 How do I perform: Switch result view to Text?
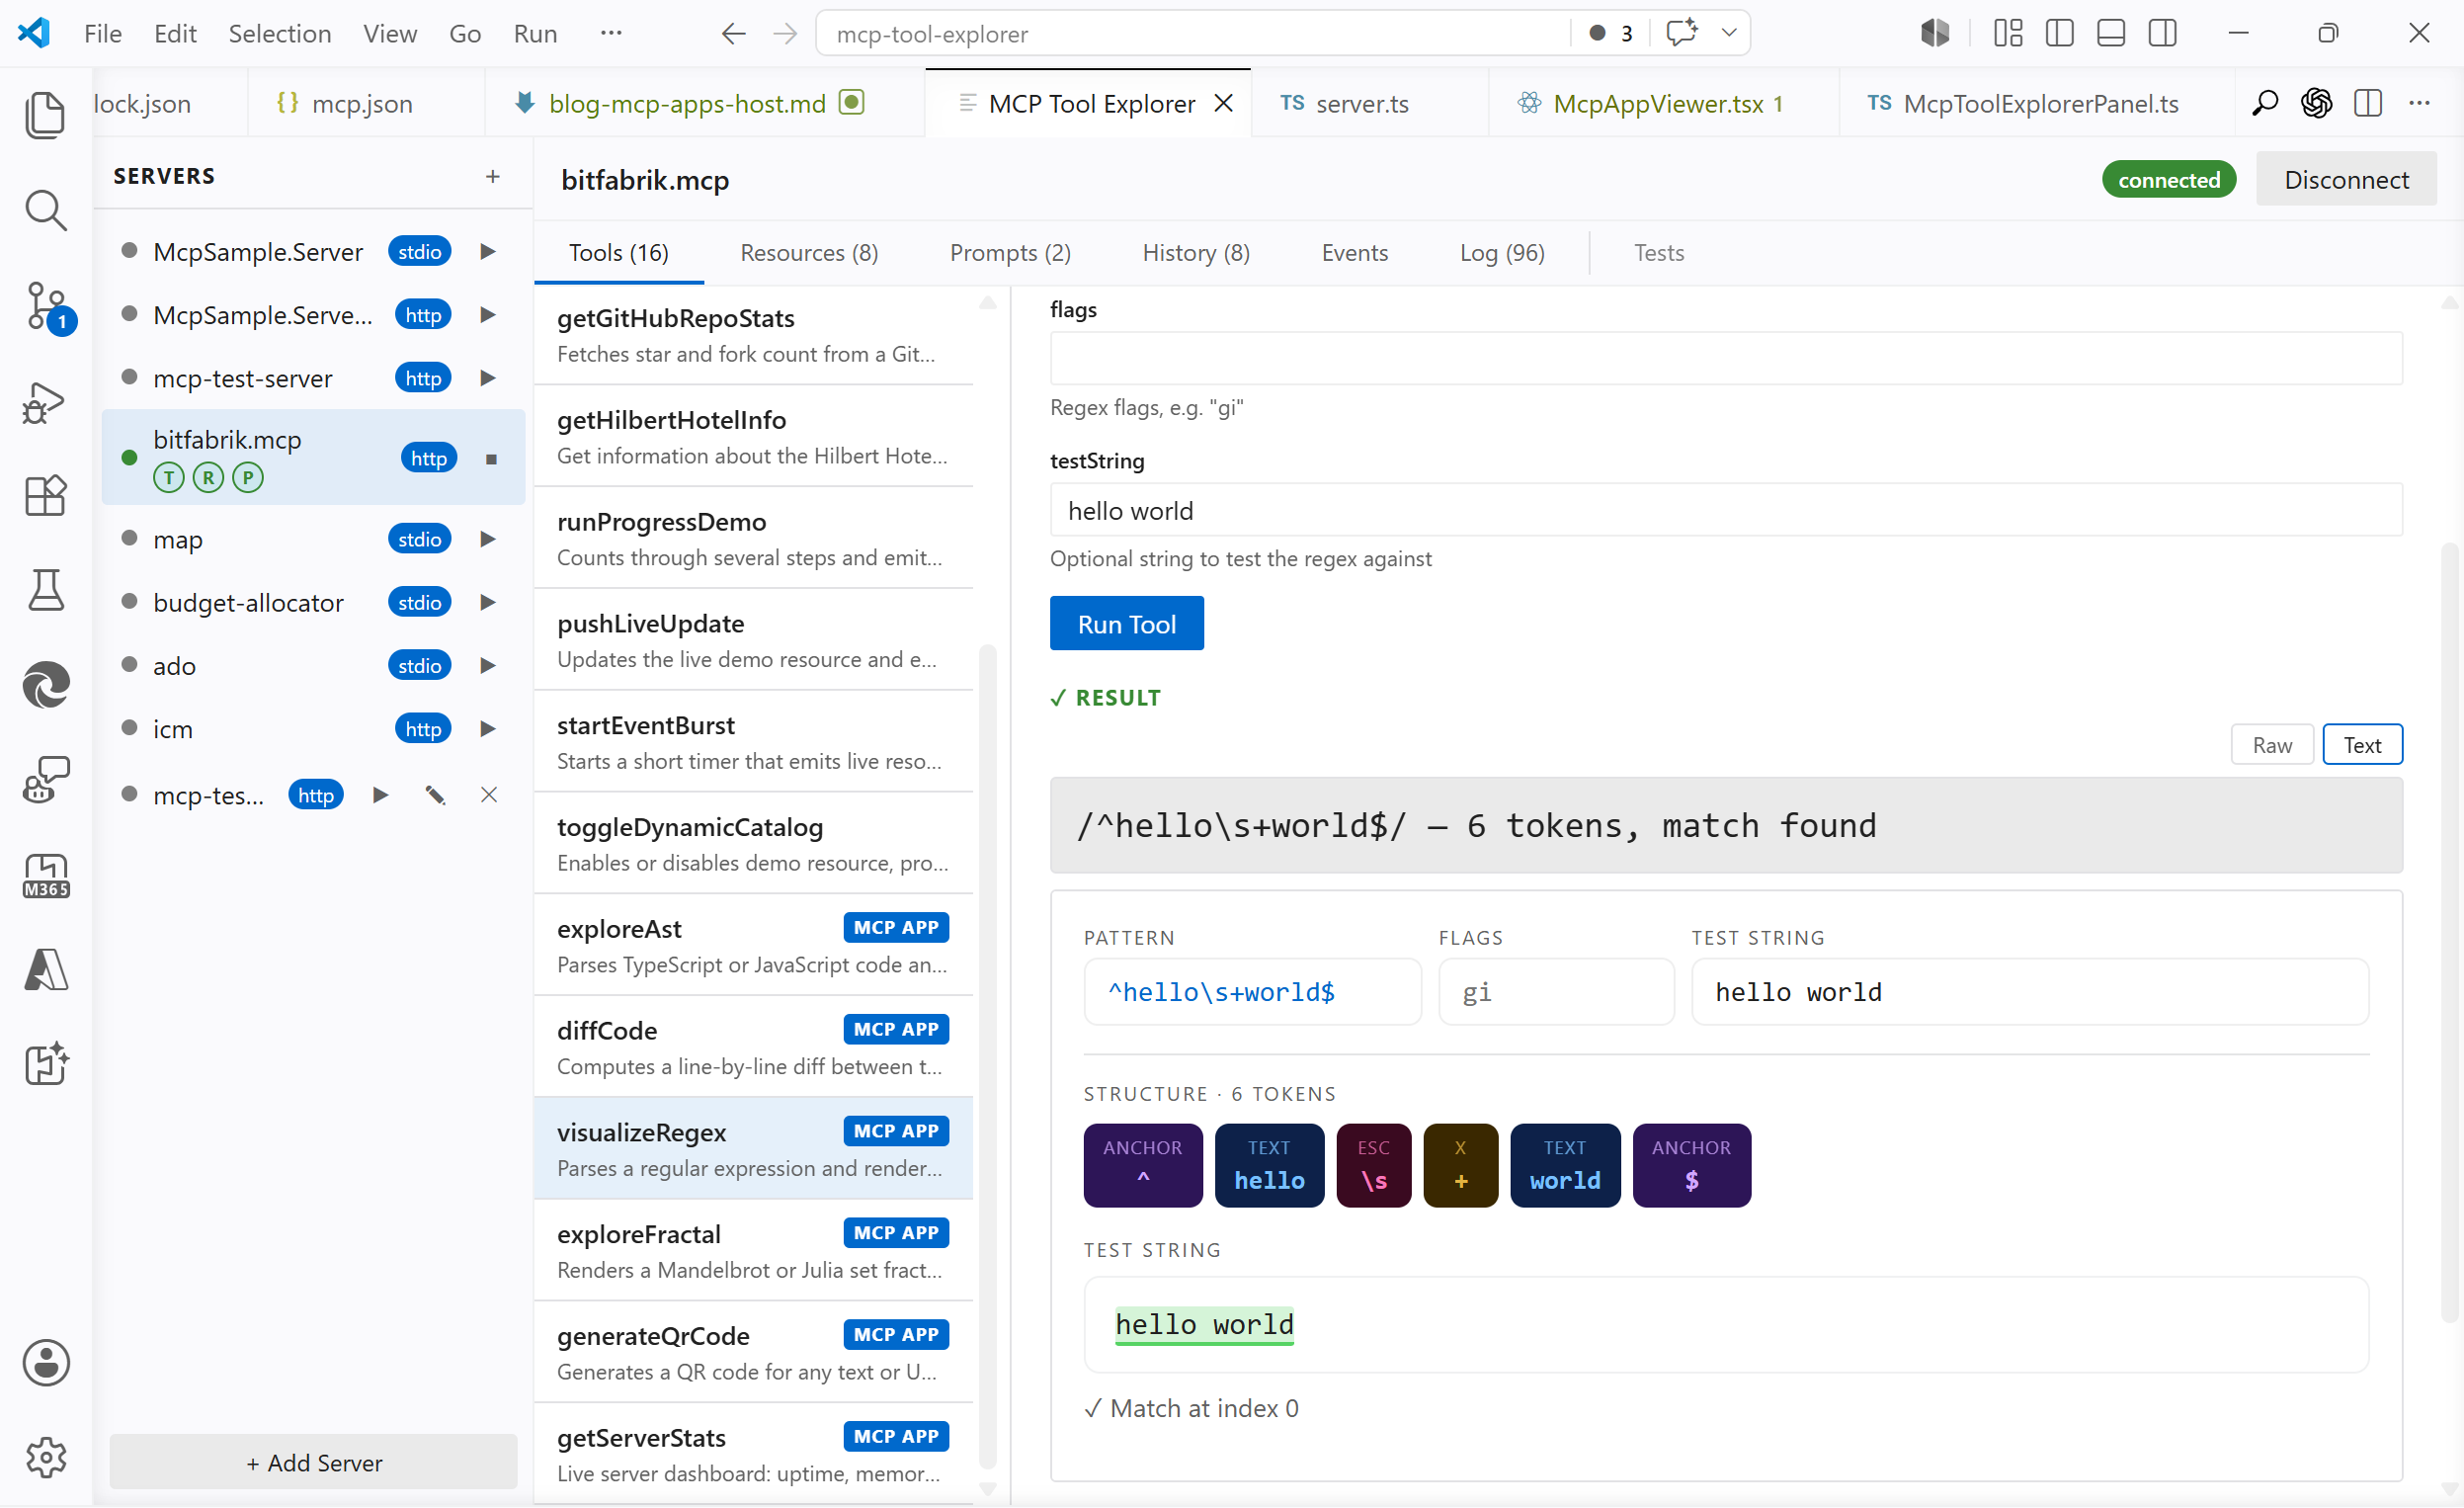2362,745
